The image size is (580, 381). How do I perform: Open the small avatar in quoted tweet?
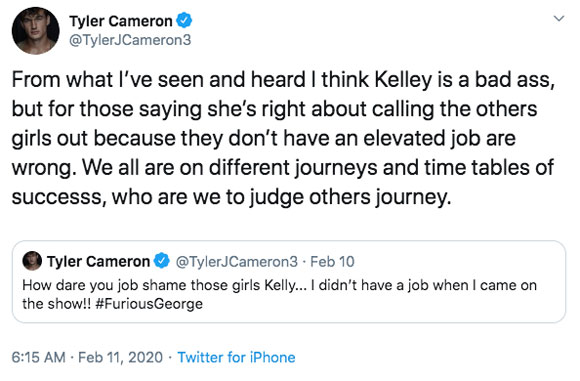pos(32,261)
